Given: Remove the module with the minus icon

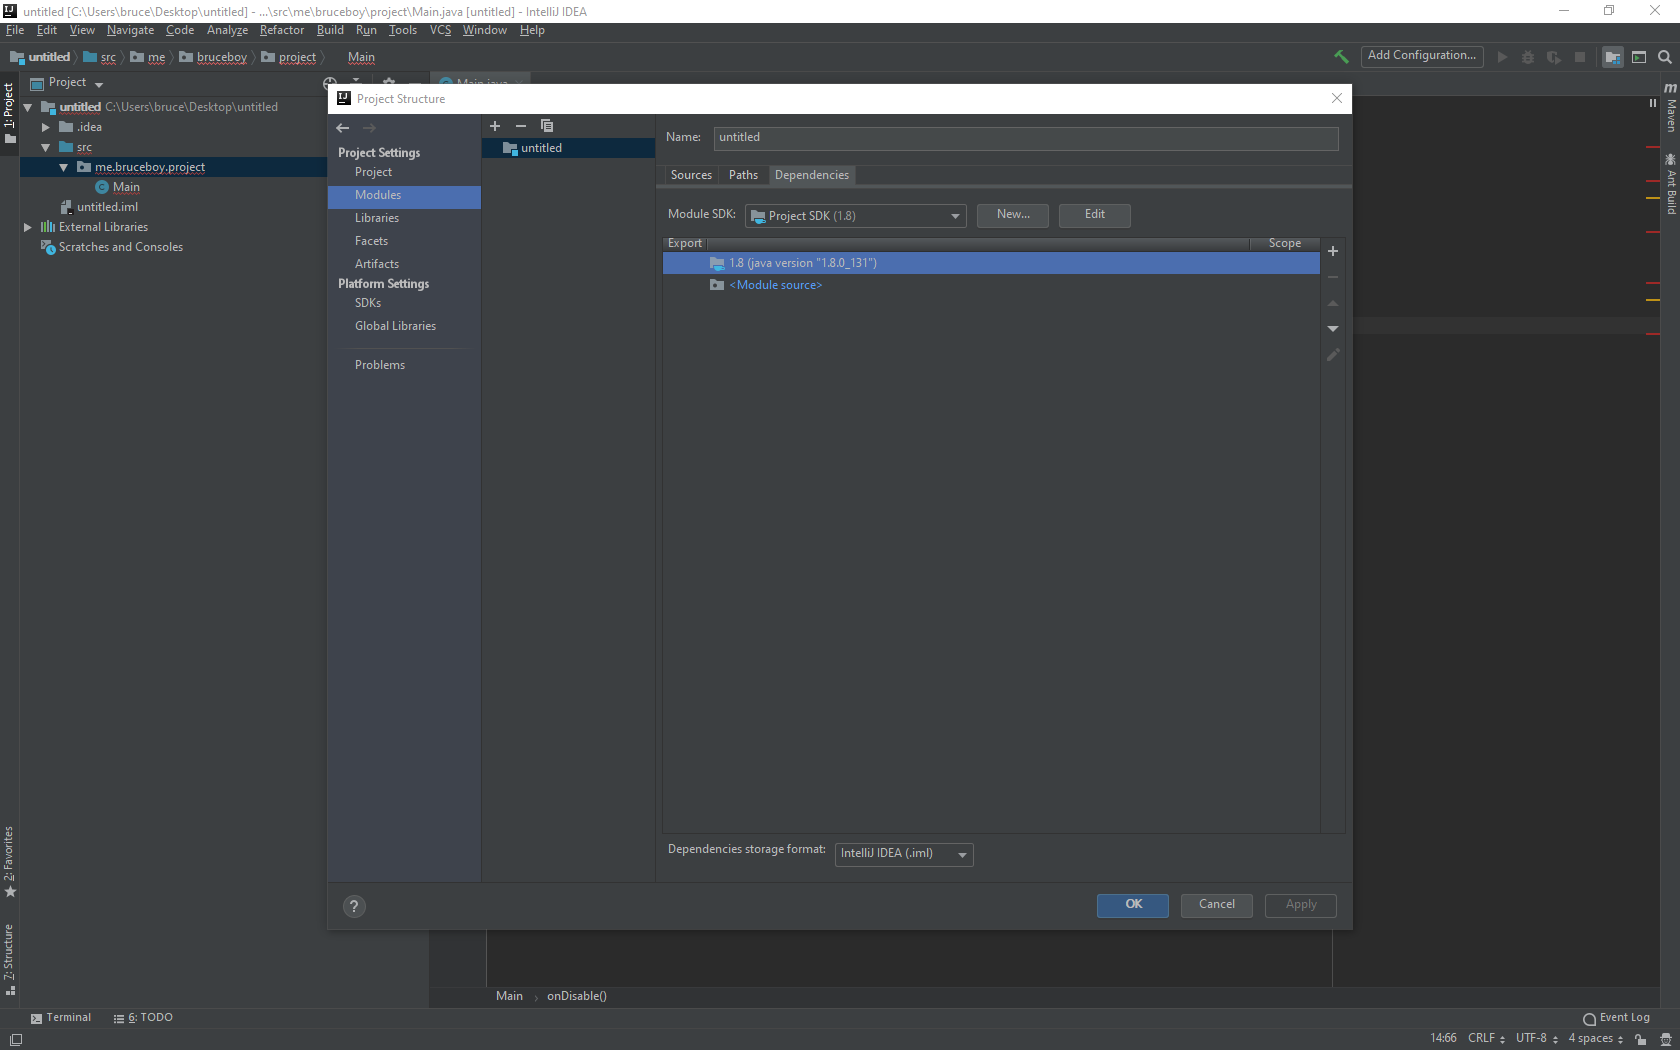Looking at the screenshot, I should pyautogui.click(x=521, y=126).
